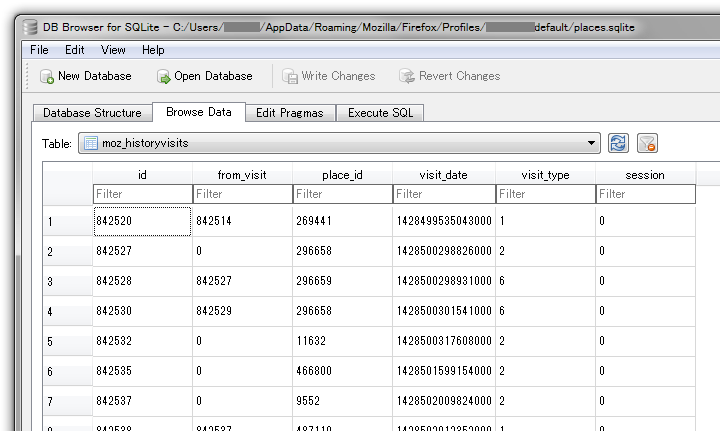Select the id cell 842527
720x431 pixels.
coord(142,251)
